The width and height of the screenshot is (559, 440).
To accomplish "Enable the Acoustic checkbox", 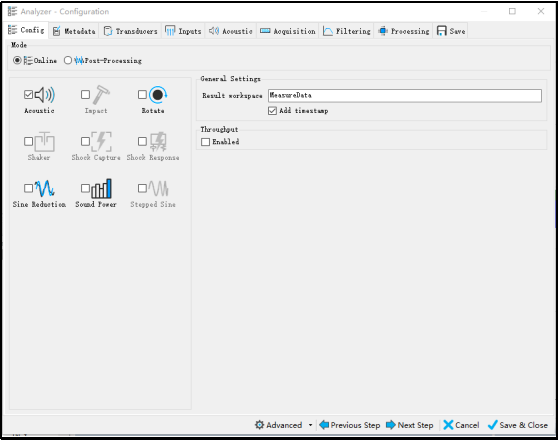I will click(29, 94).
